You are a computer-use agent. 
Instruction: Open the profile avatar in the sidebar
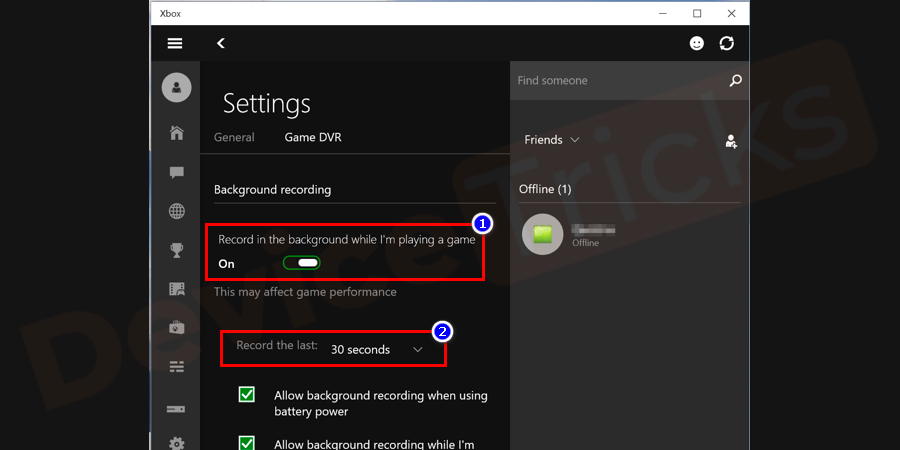[x=176, y=88]
